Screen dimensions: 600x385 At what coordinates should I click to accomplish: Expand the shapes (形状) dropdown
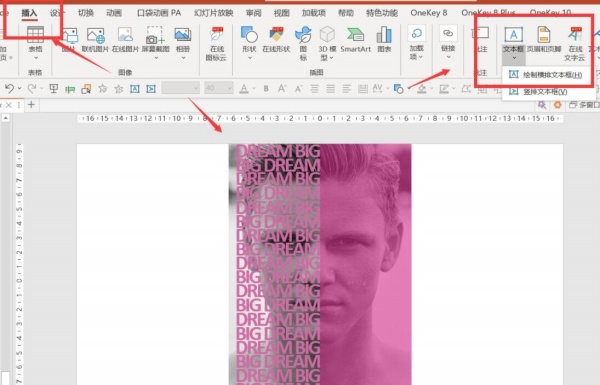pos(249,58)
